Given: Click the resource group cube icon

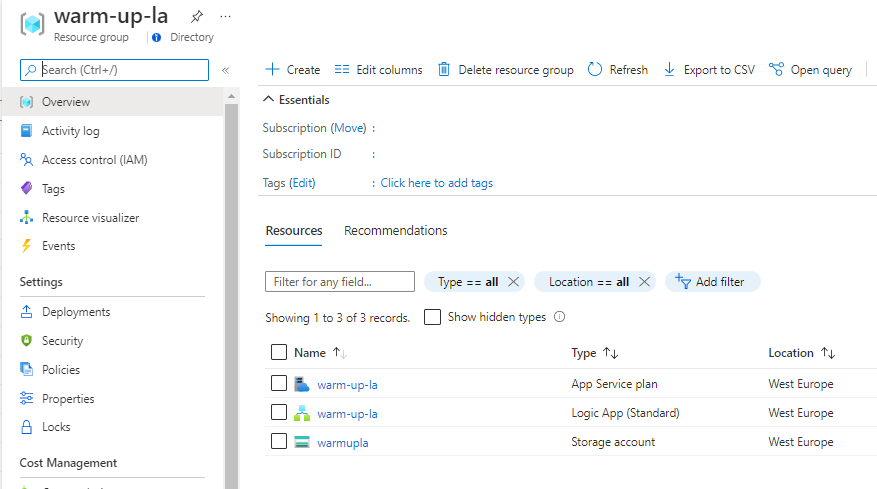Looking at the screenshot, I should pyautogui.click(x=32, y=24).
